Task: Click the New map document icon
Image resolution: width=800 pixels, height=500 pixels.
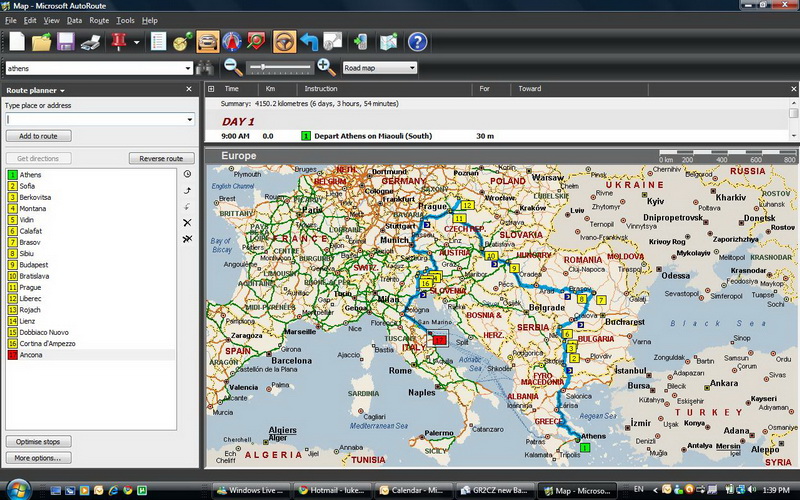Action: (x=17, y=42)
